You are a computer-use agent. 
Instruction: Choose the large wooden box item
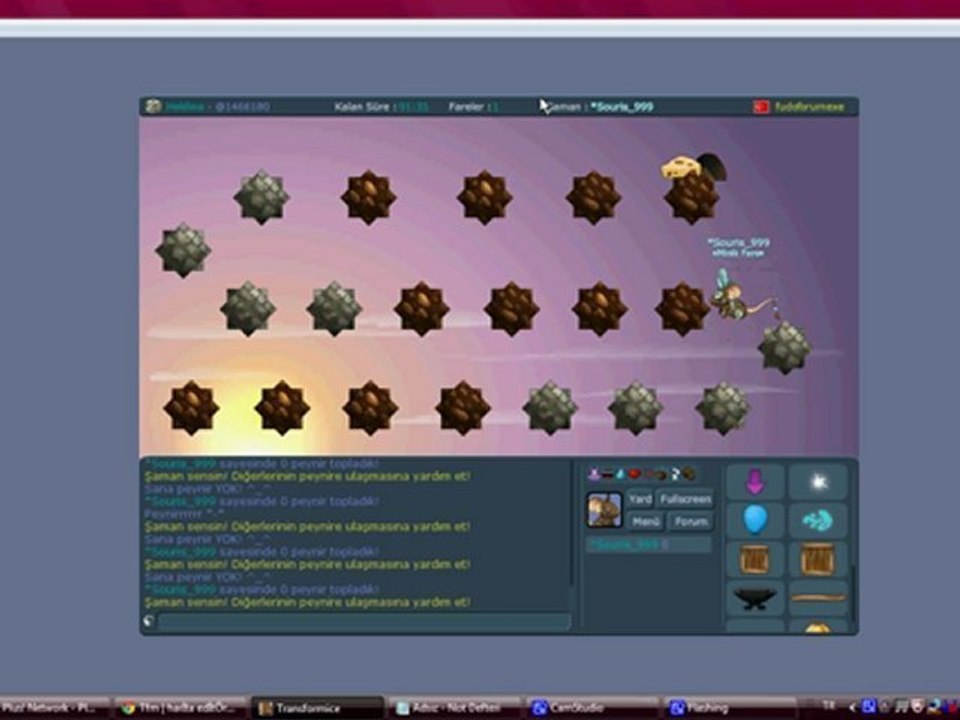(818, 559)
